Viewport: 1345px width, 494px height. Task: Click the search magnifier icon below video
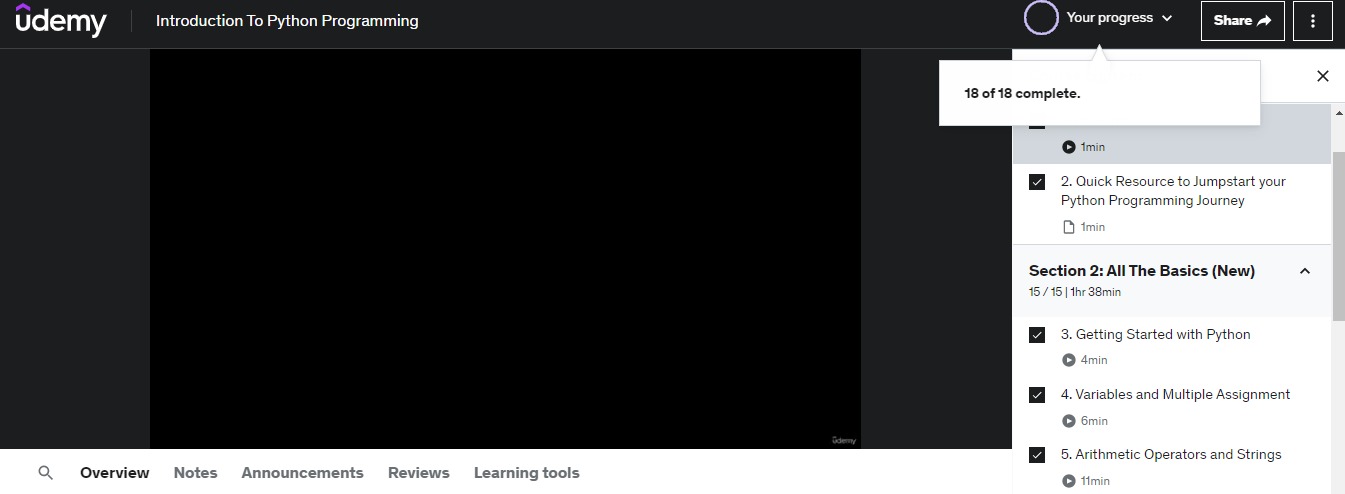[x=45, y=473]
